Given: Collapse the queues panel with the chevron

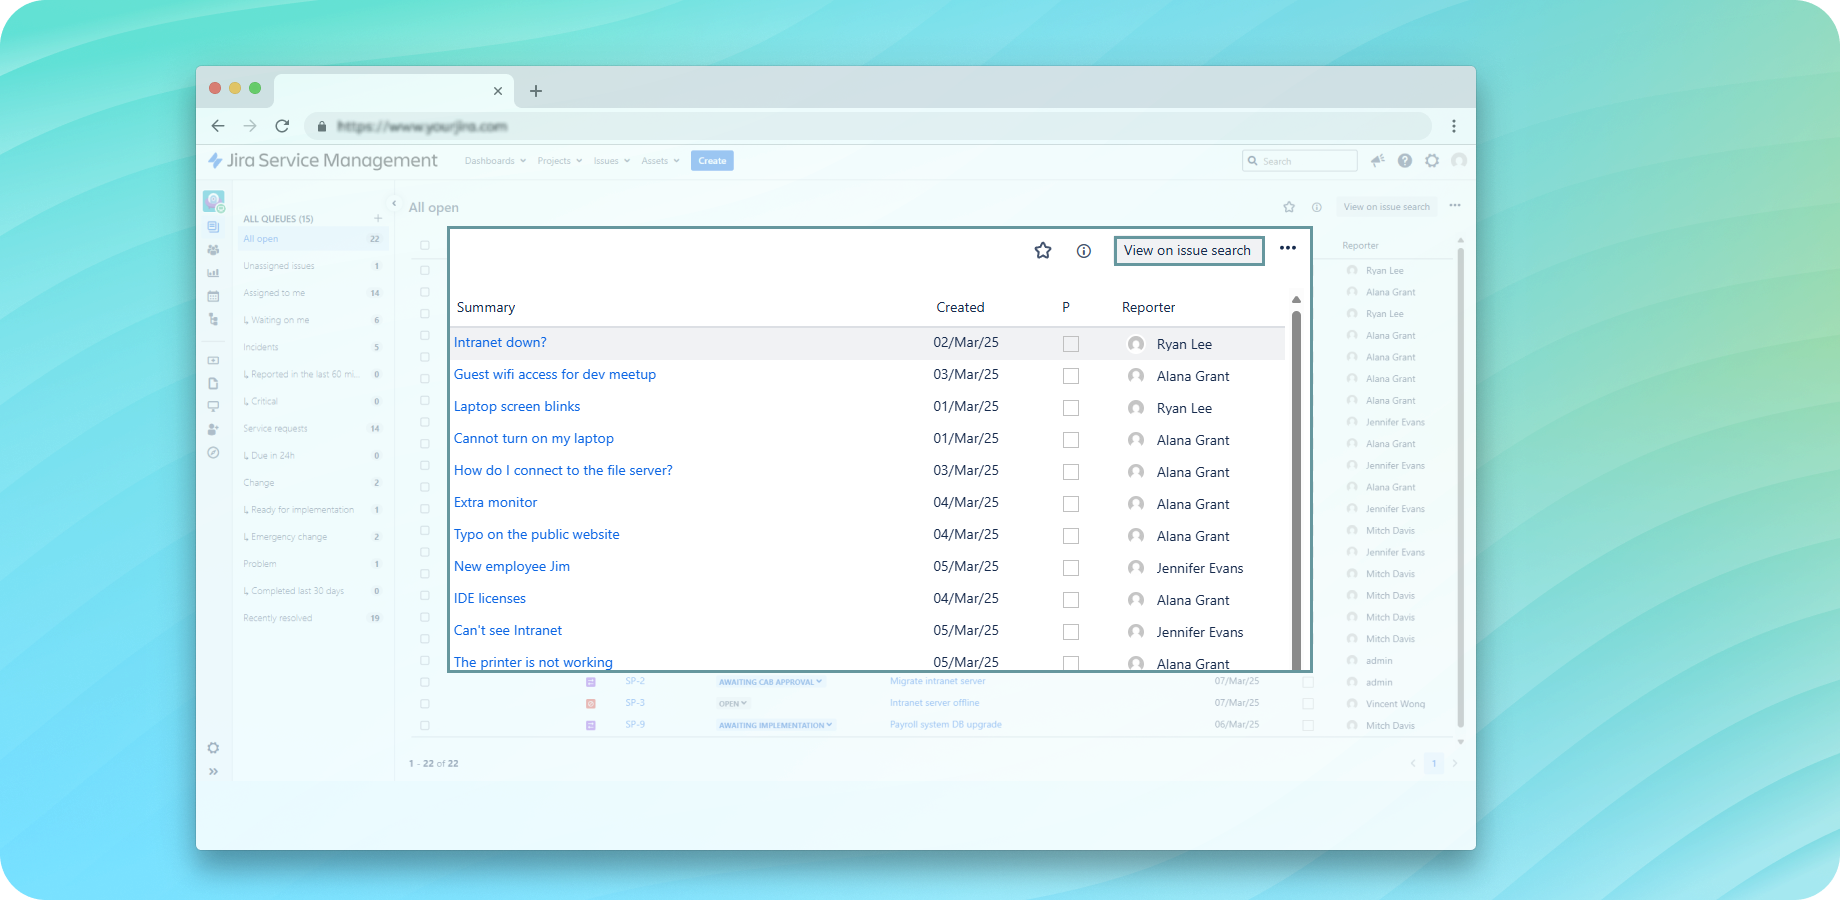Looking at the screenshot, I should coord(394,203).
